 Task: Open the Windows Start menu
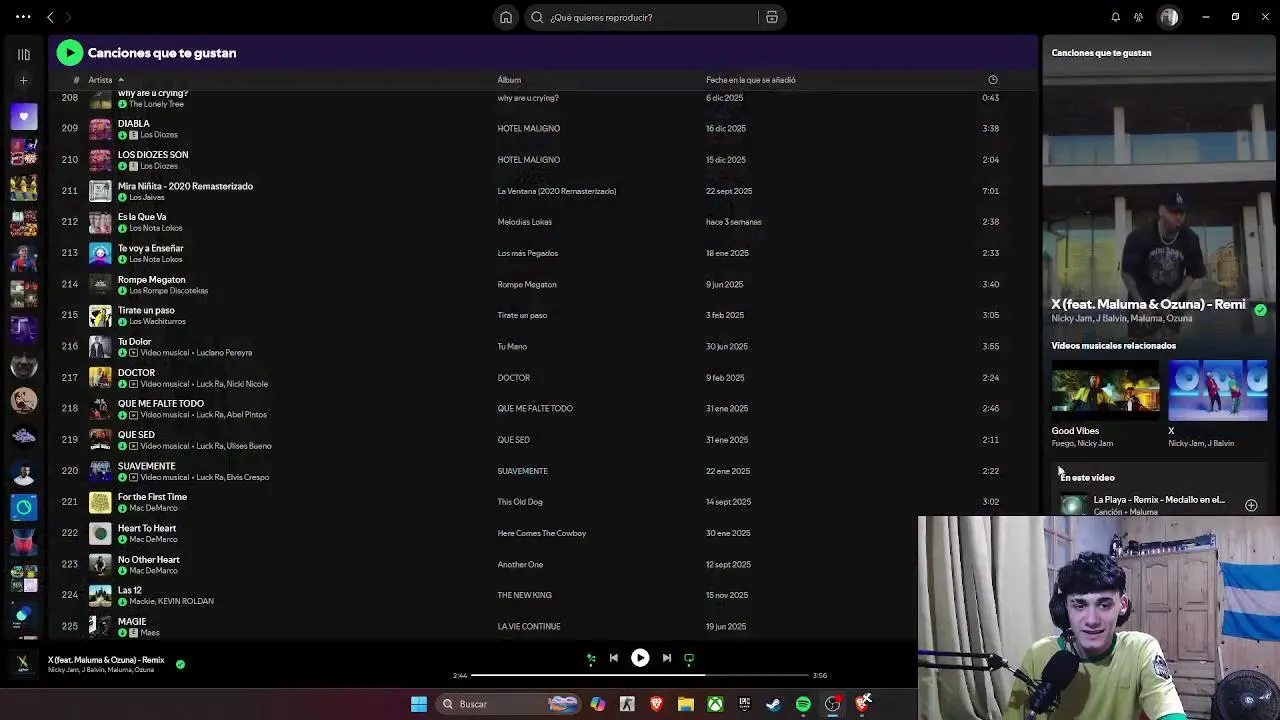[x=419, y=704]
